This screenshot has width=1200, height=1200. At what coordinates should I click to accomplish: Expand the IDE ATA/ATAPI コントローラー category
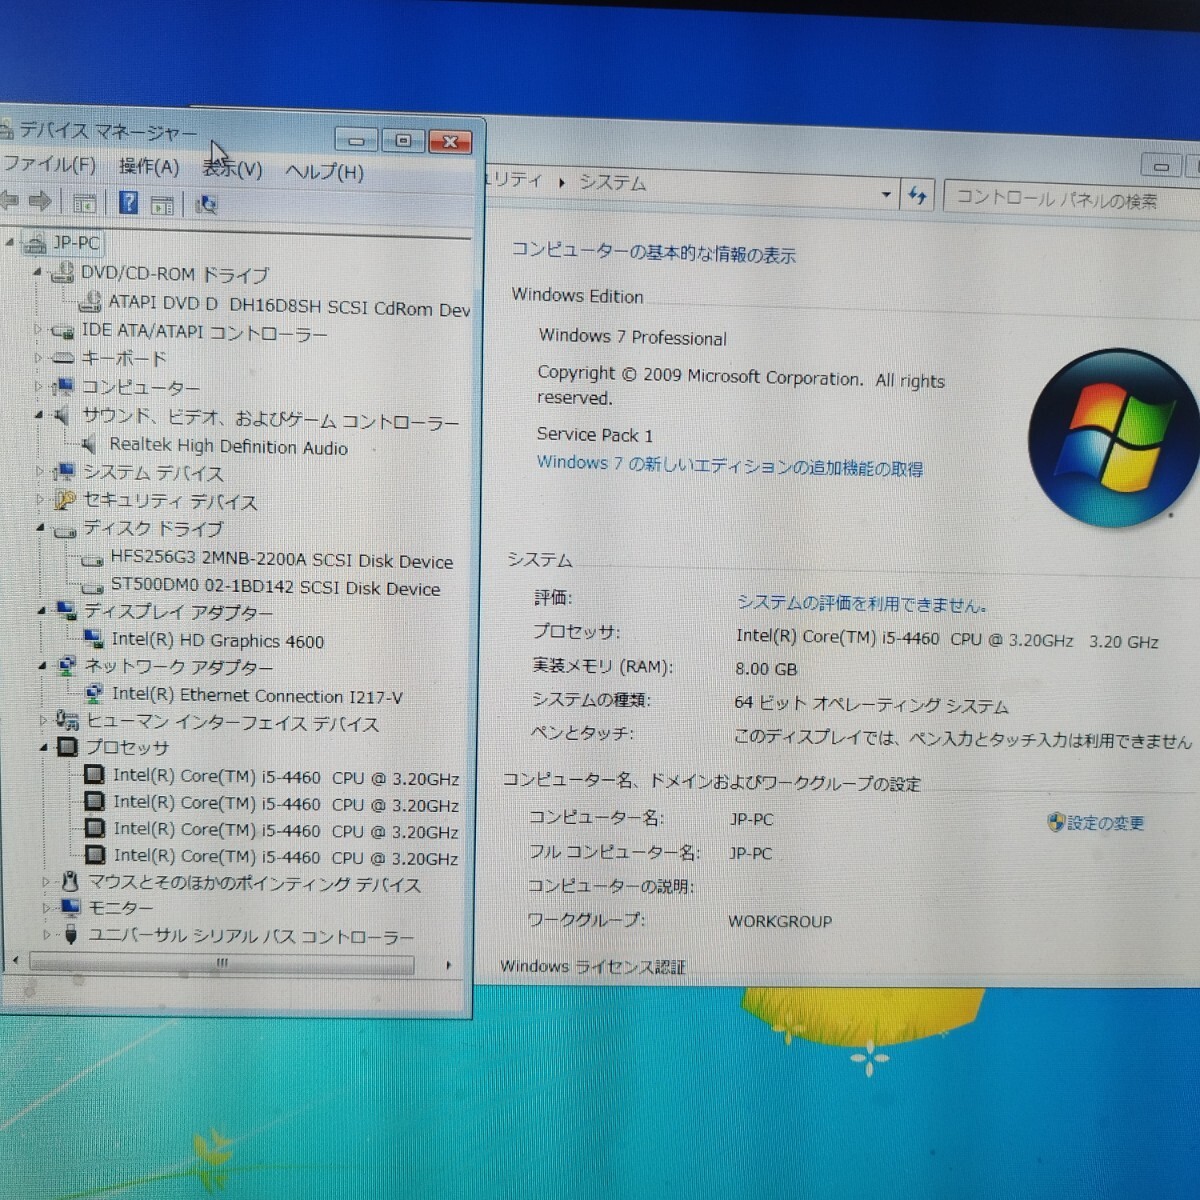tap(38, 329)
